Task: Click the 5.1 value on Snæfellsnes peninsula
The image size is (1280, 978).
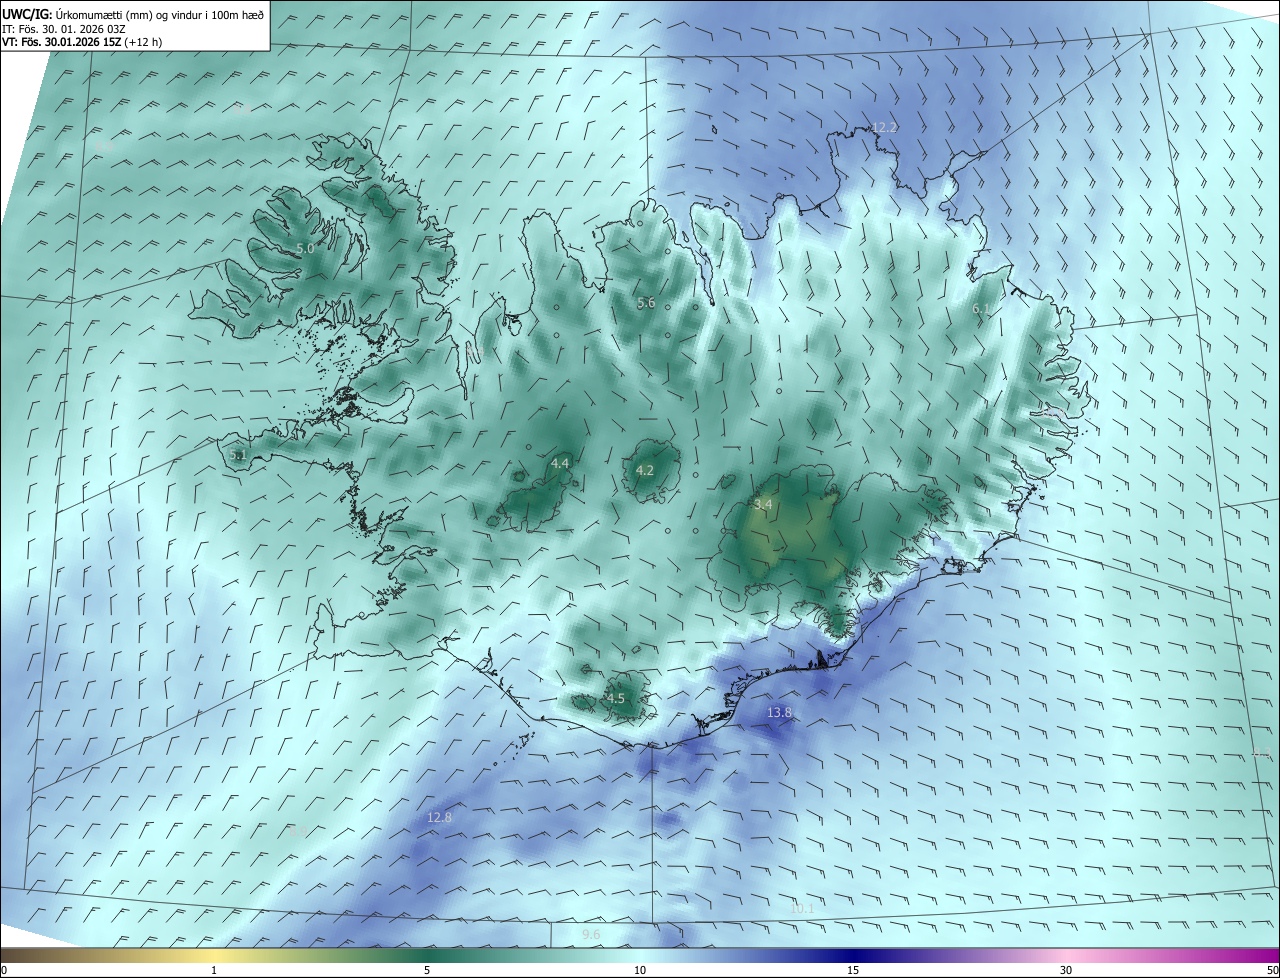Action: [x=237, y=455]
